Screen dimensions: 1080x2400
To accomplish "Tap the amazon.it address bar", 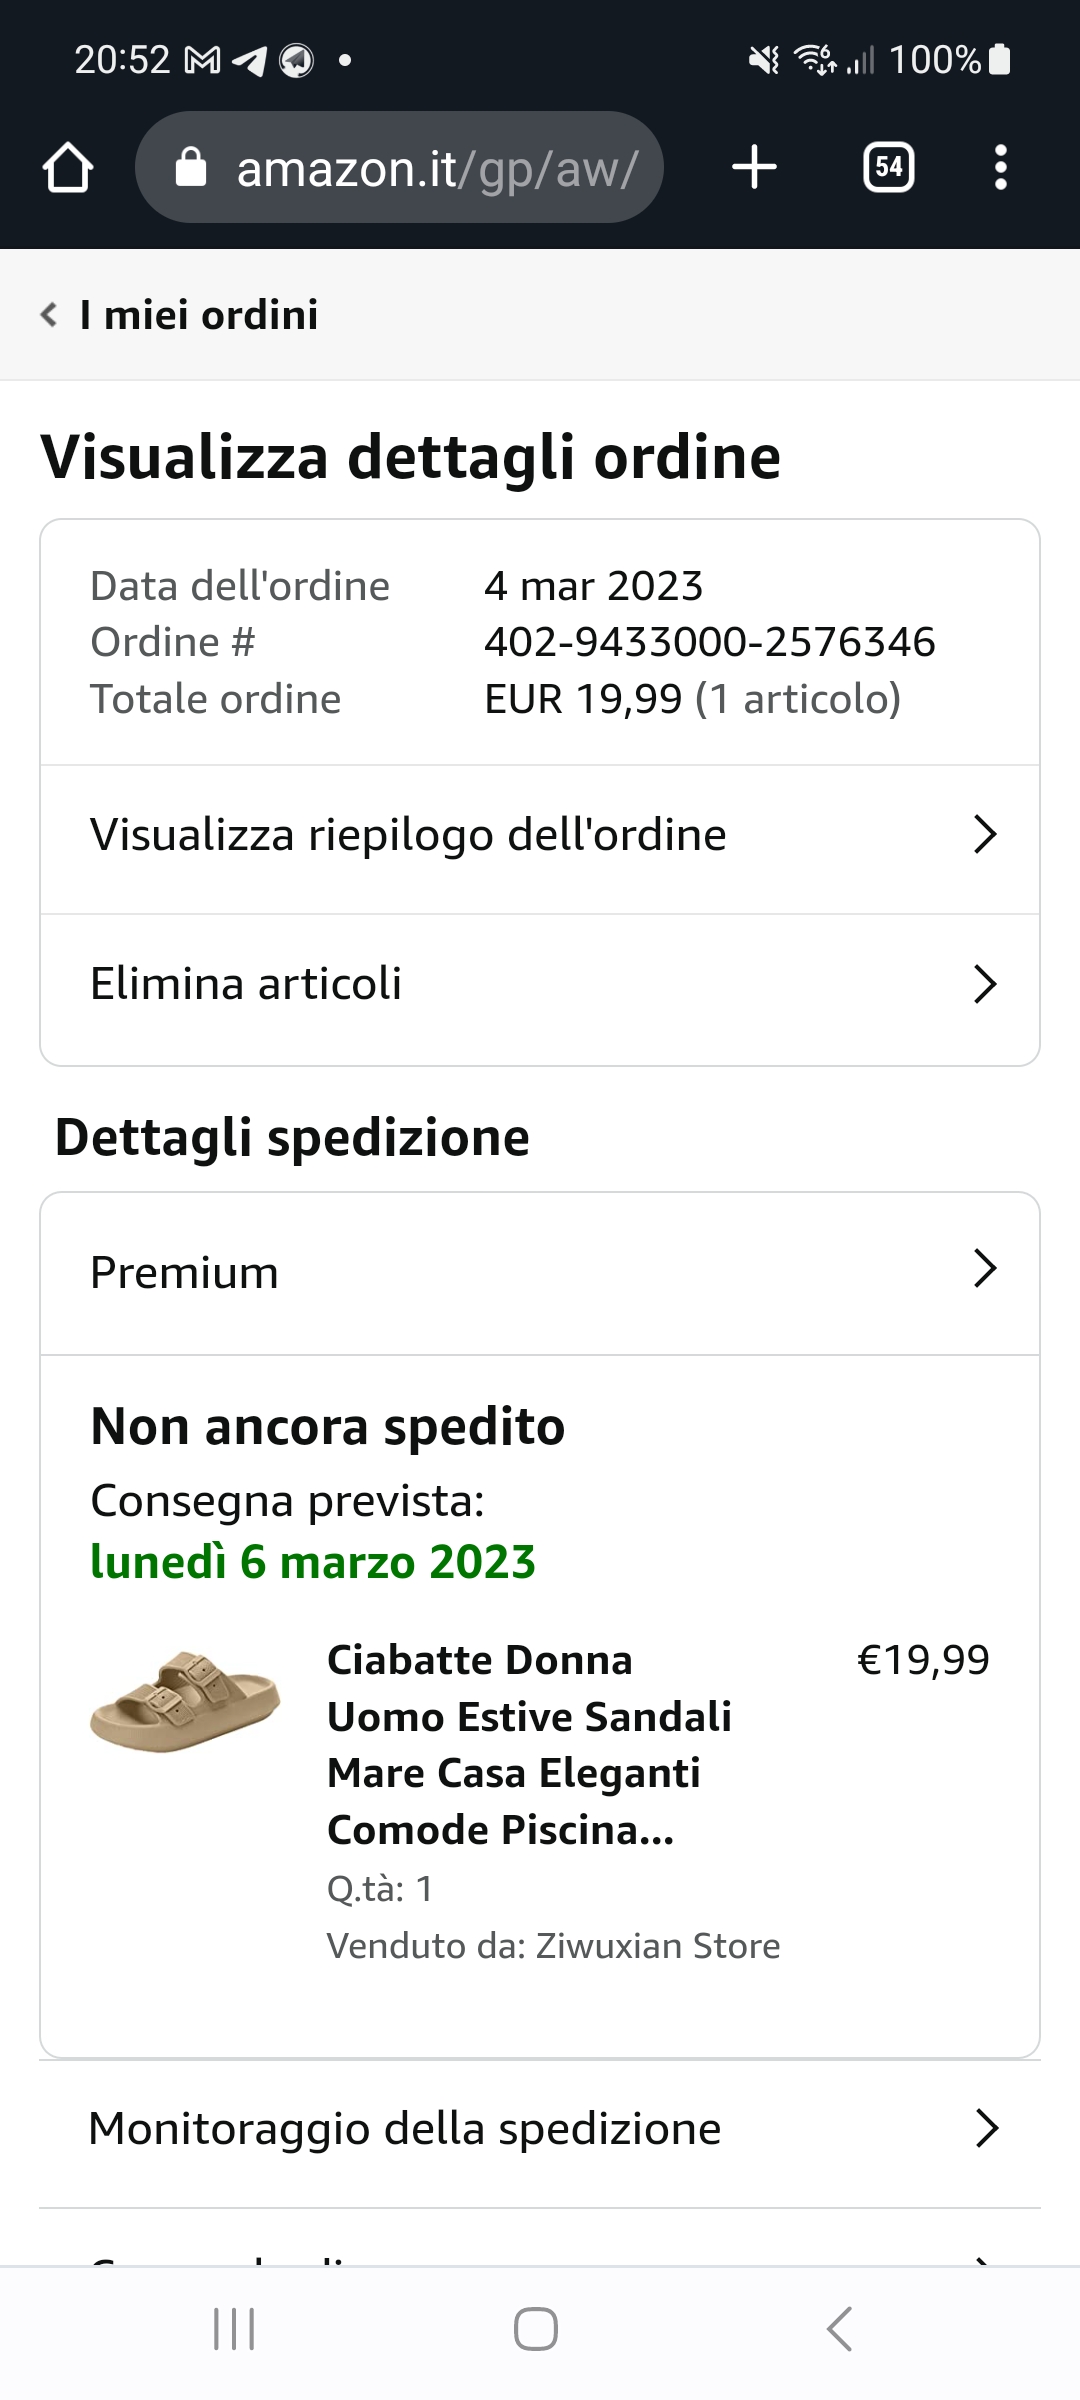I will [x=437, y=168].
